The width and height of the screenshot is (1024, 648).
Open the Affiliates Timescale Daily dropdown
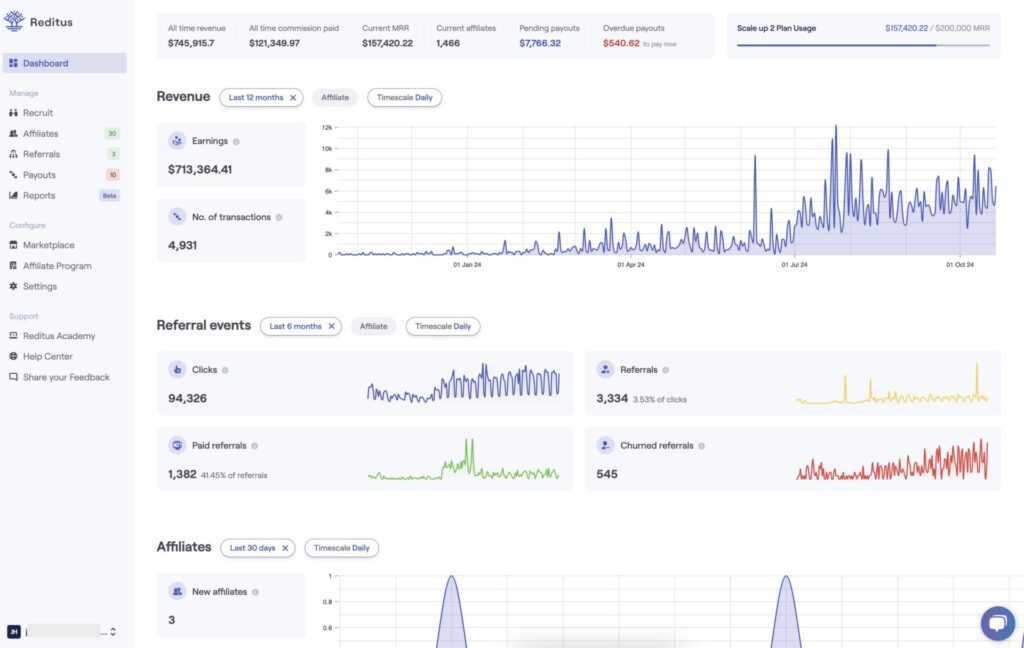(342, 548)
